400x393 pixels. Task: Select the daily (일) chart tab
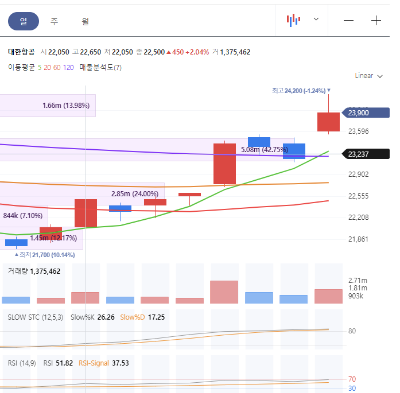[x=23, y=21]
